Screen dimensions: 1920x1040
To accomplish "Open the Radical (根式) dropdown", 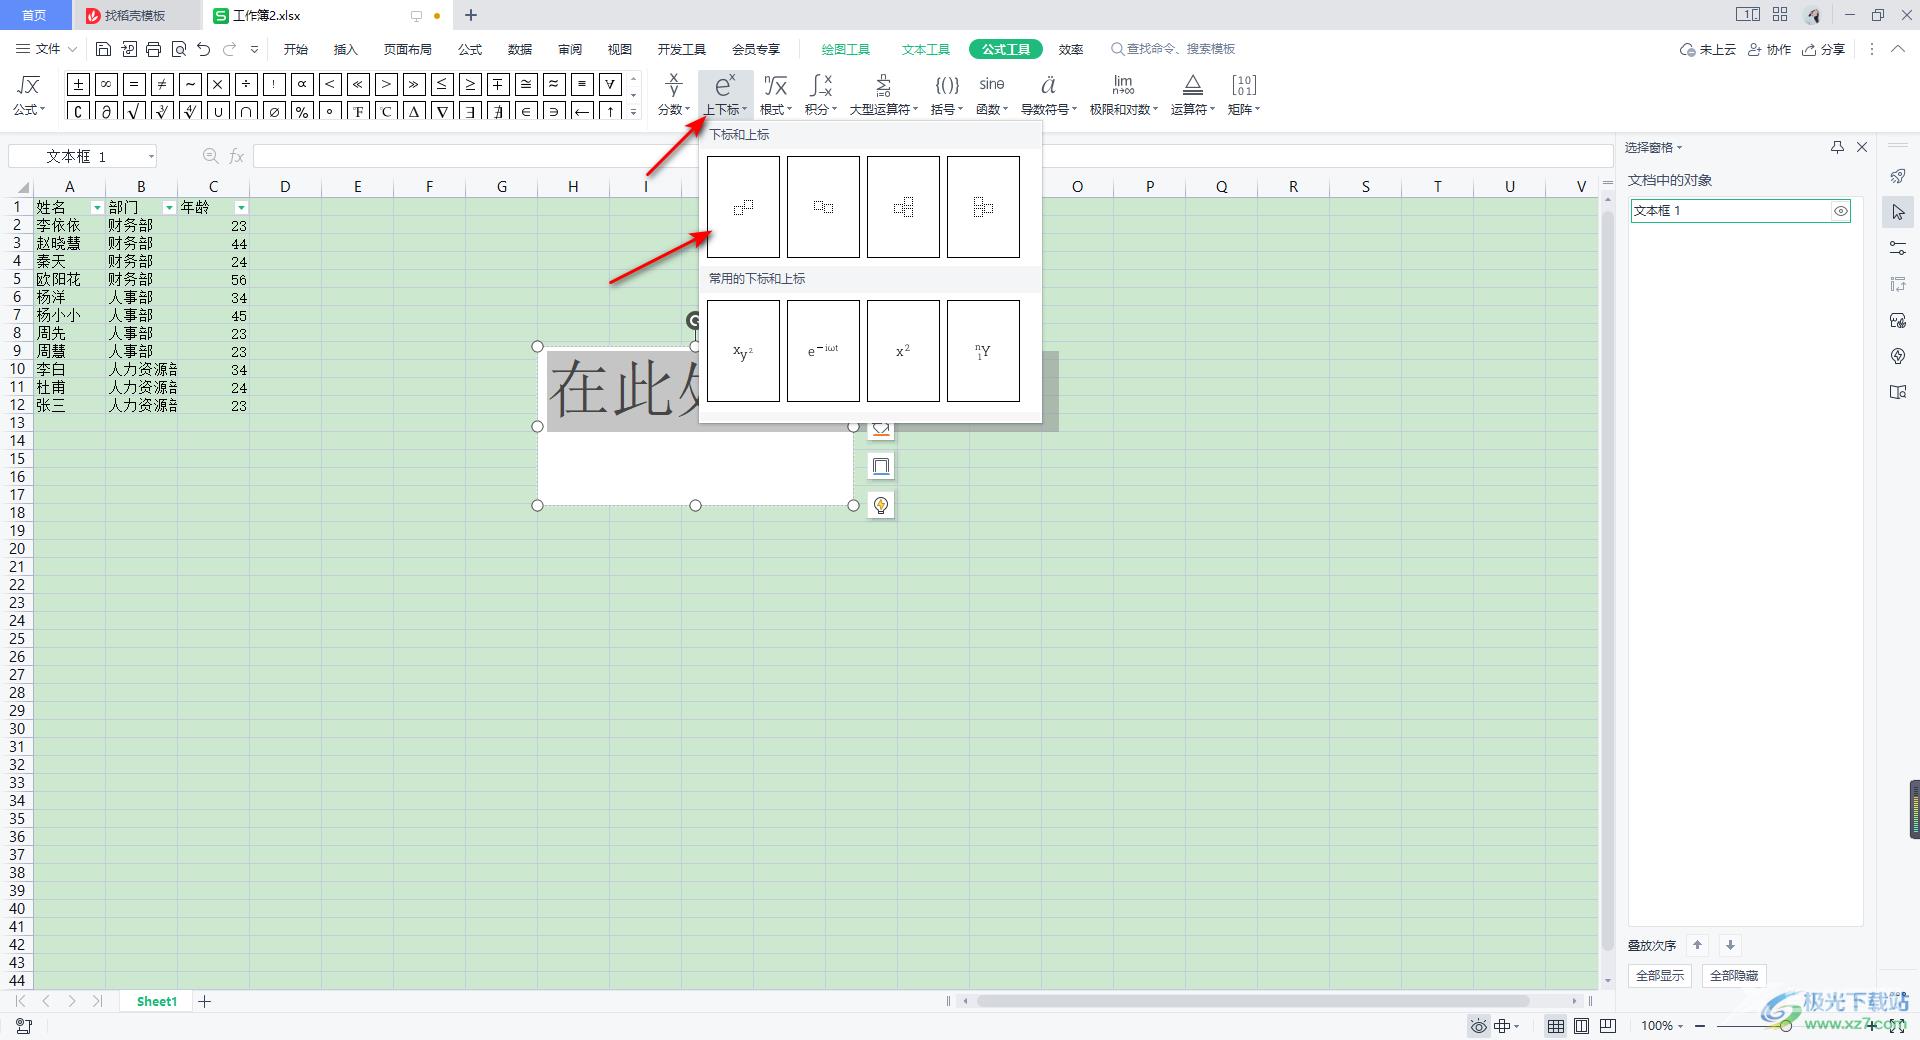I will (x=775, y=95).
